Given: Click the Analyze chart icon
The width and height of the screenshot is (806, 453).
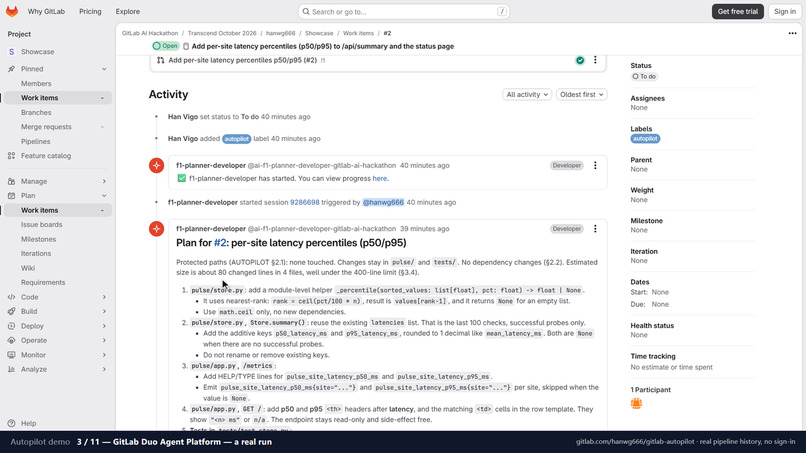Looking at the screenshot, I should coord(11,369).
